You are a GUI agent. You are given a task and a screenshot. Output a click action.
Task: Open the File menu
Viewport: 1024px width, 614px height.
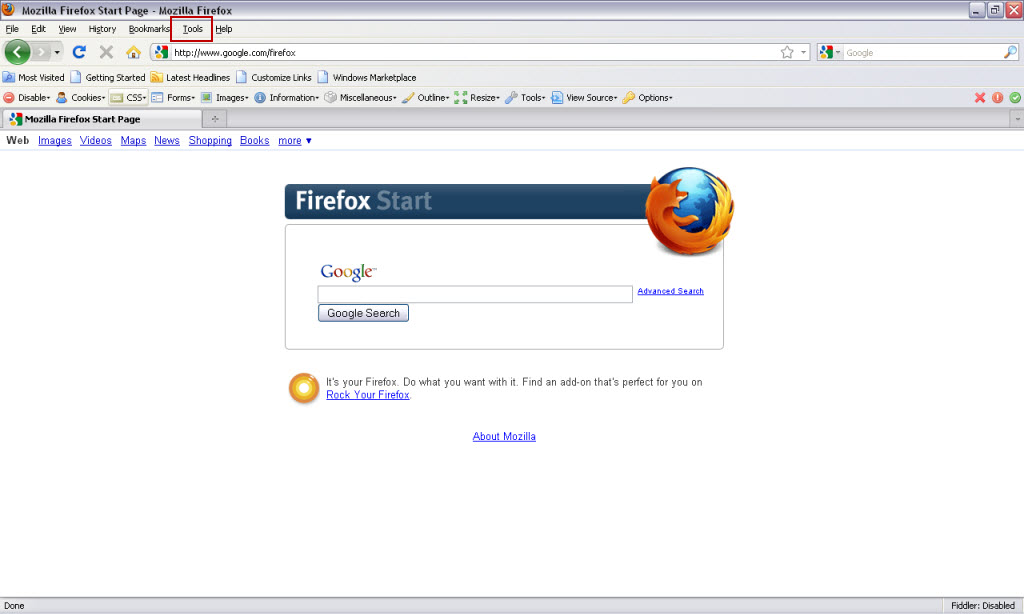pos(12,29)
